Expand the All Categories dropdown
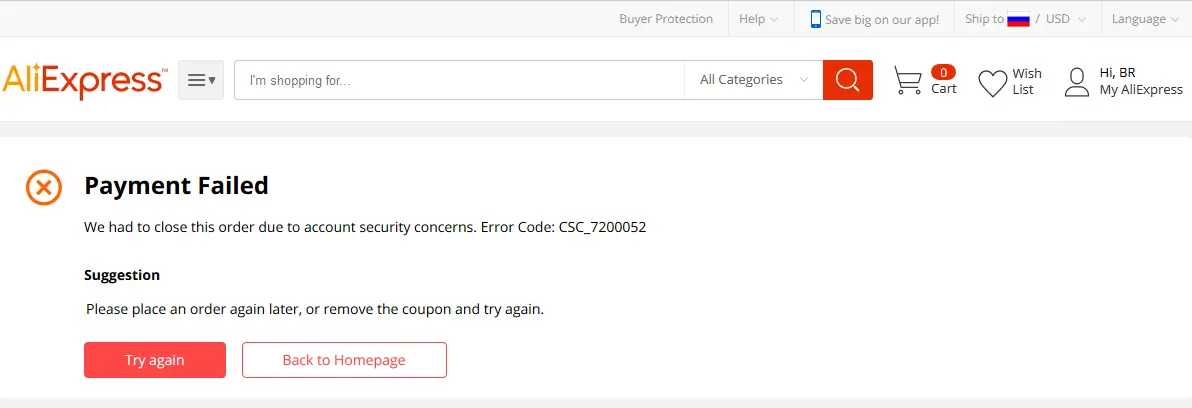1192x408 pixels. pyautogui.click(x=753, y=80)
